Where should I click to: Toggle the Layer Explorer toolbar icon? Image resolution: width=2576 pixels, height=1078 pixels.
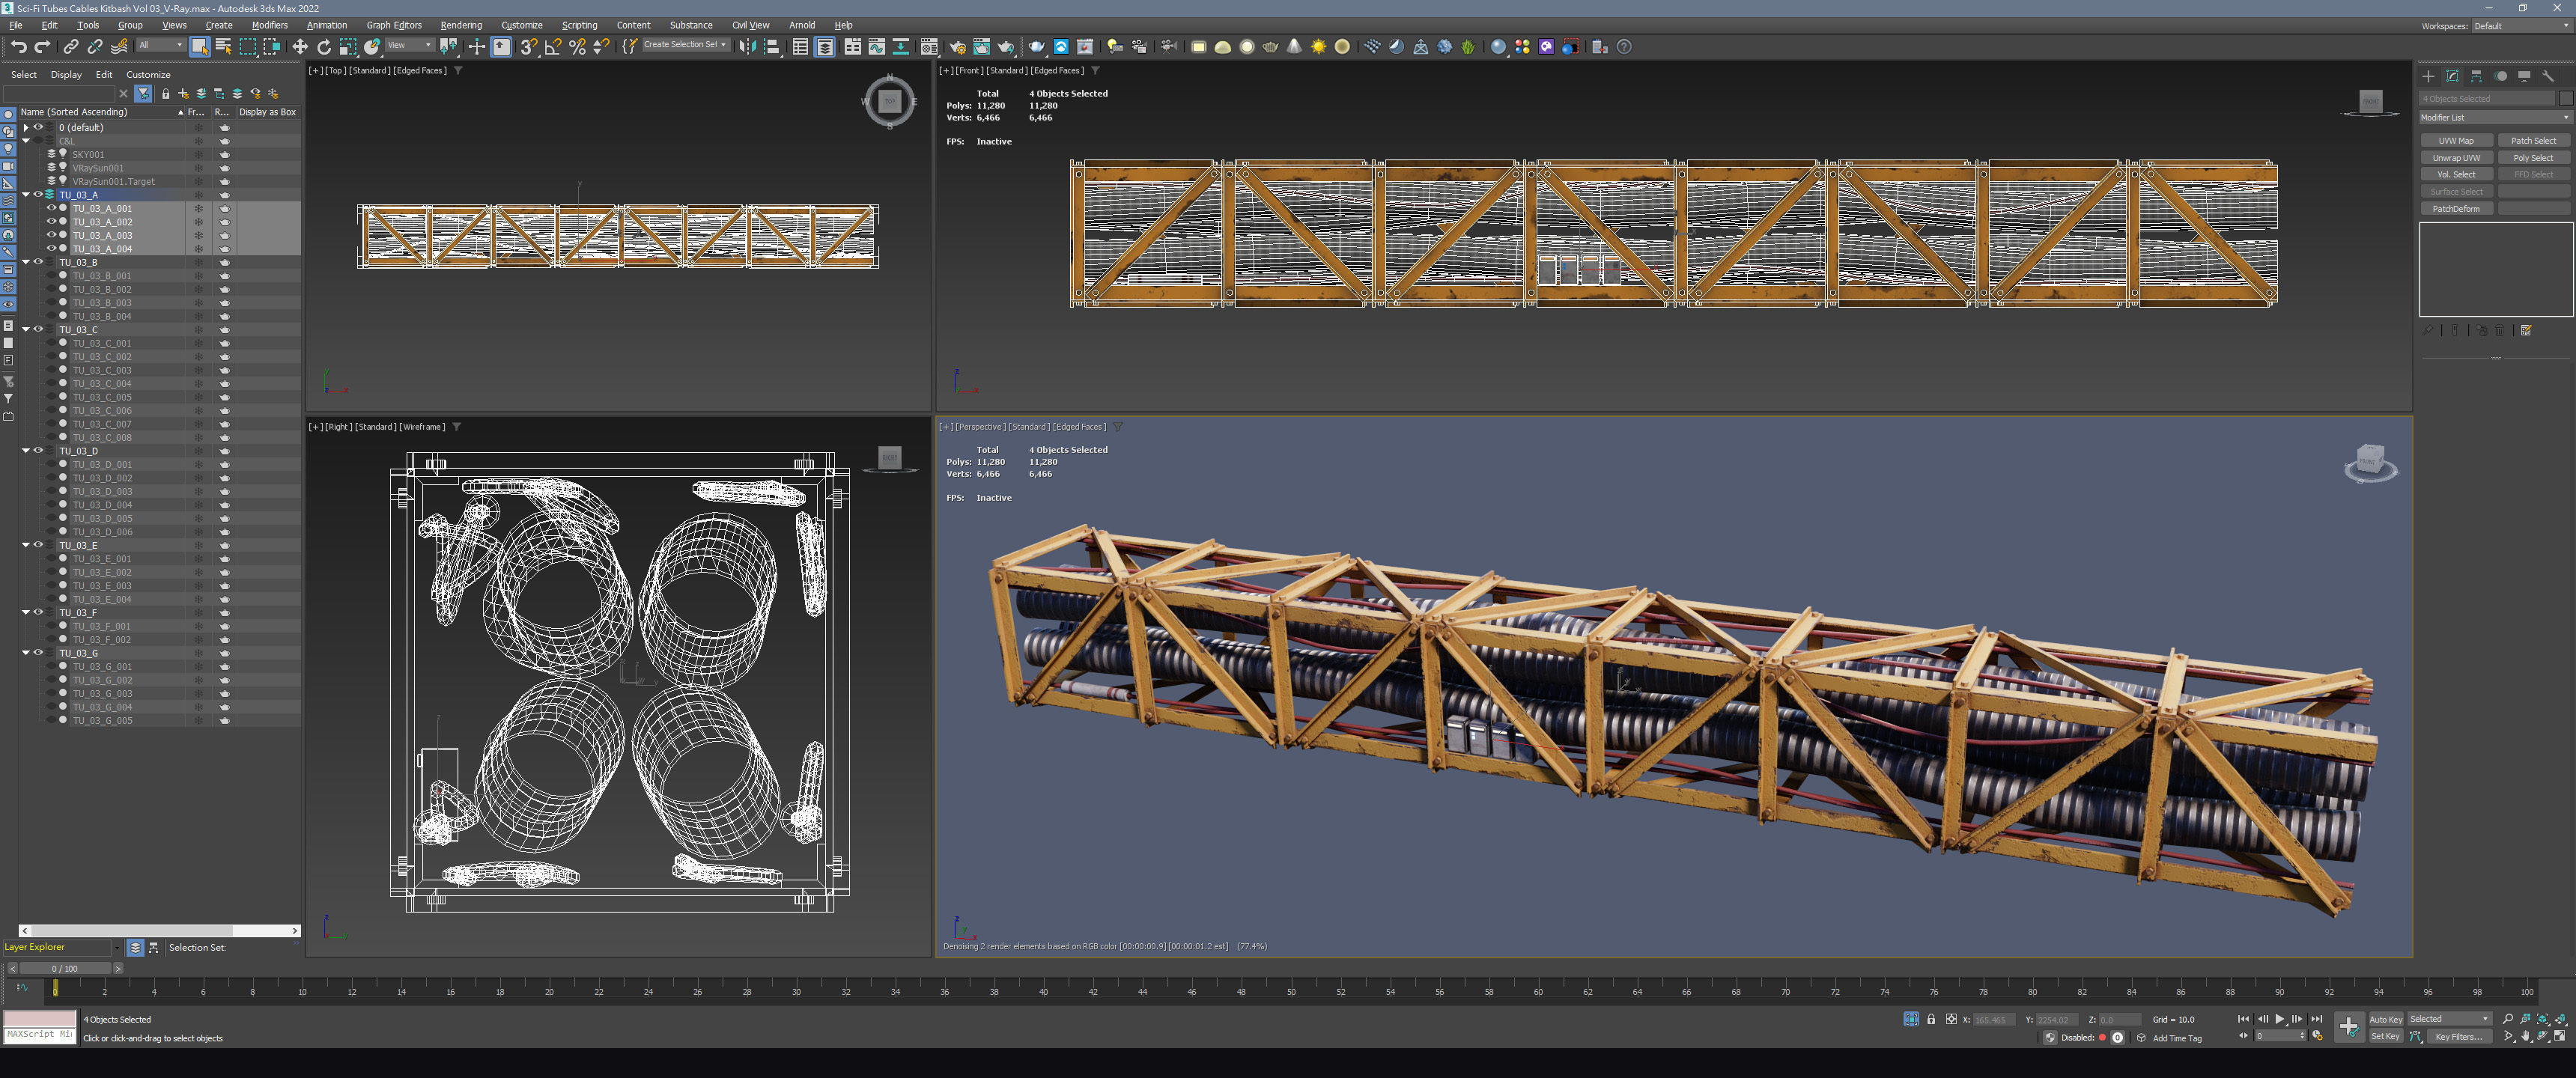pyautogui.click(x=825, y=47)
